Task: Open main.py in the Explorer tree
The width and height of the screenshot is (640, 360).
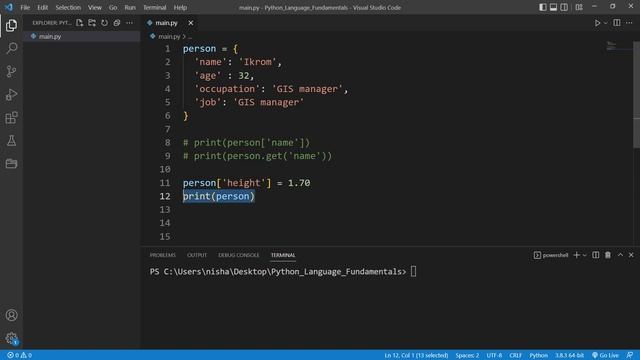Action: click(x=82, y=36)
